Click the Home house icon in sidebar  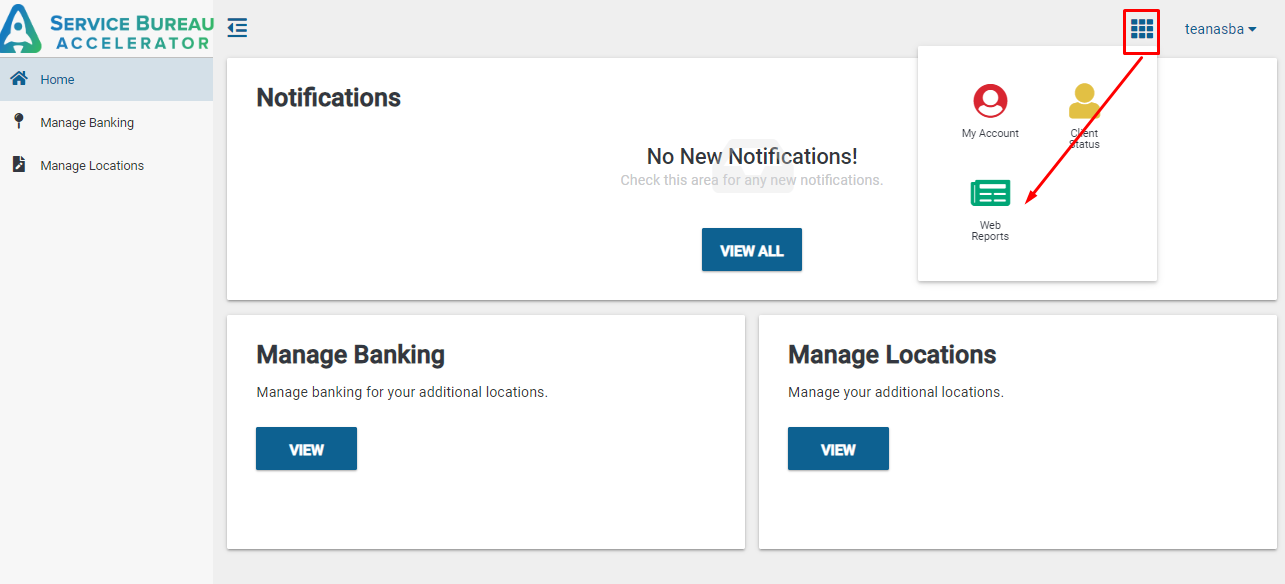coord(18,79)
